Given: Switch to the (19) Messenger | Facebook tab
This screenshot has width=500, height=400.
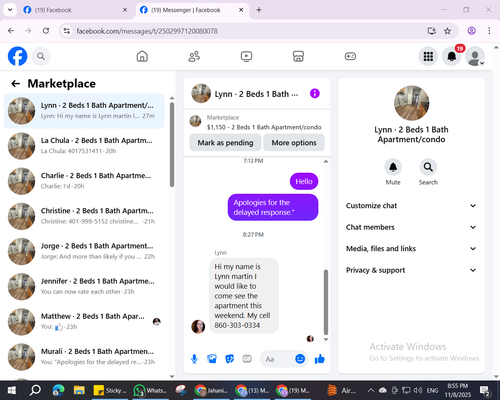Looking at the screenshot, I should tap(192, 10).
